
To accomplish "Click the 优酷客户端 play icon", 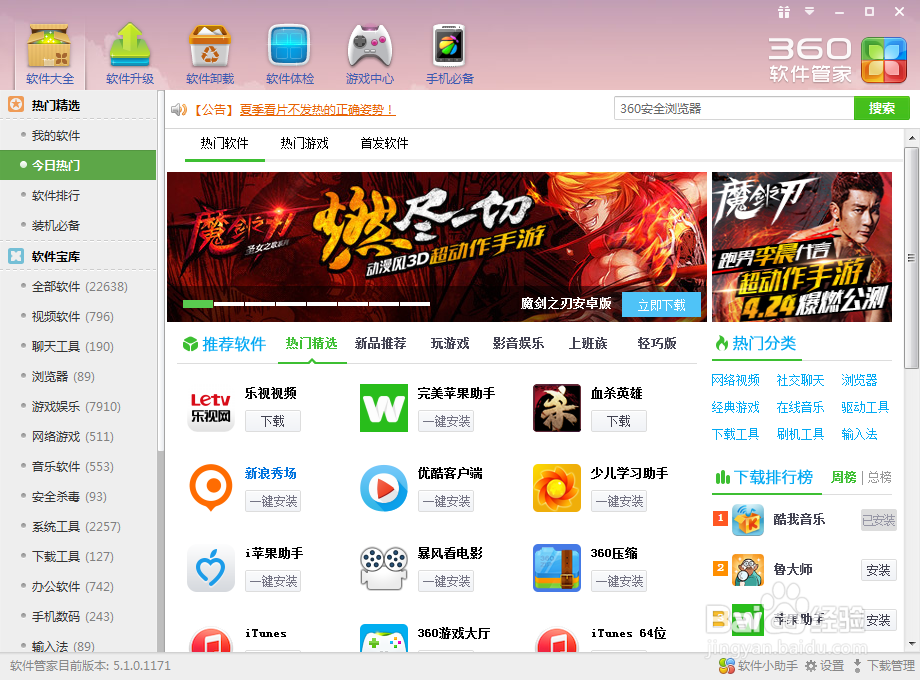I will (x=384, y=488).
